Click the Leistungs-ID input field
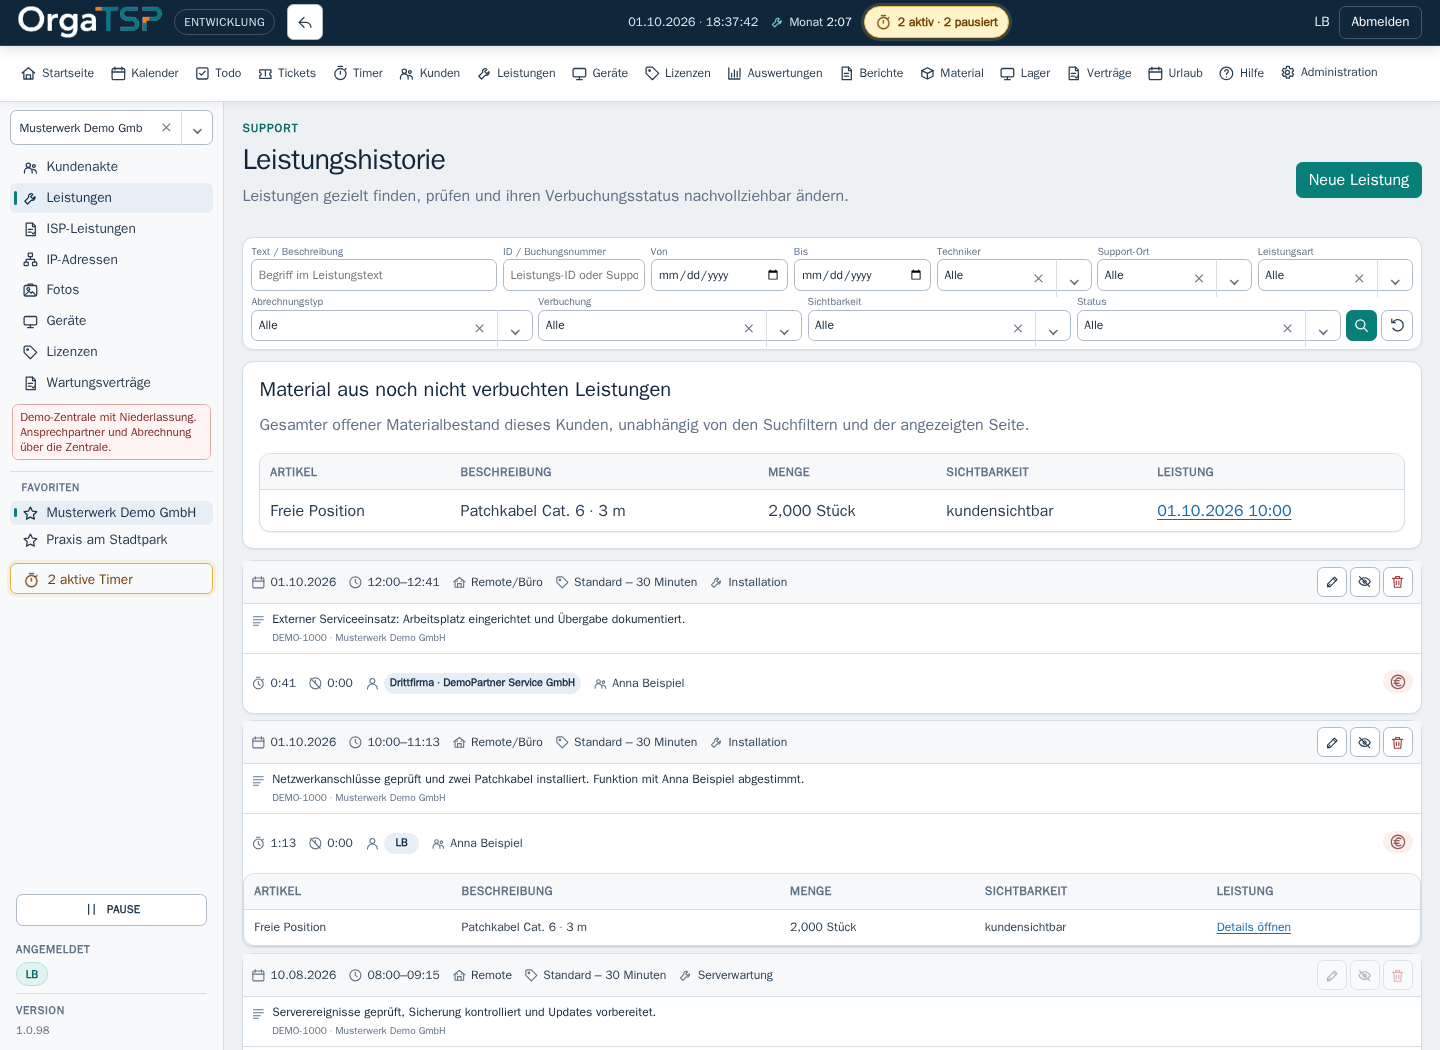 (574, 275)
